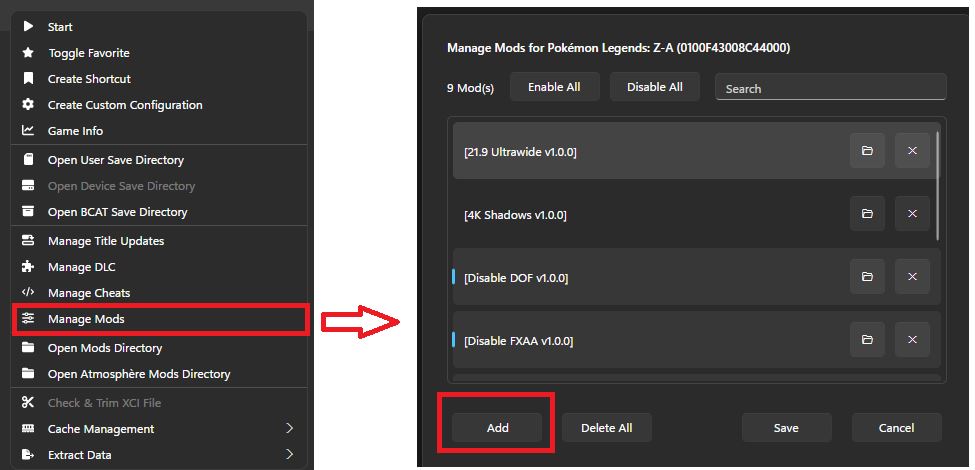975x470 pixels.
Task: Click the Add button
Action: tap(497, 428)
